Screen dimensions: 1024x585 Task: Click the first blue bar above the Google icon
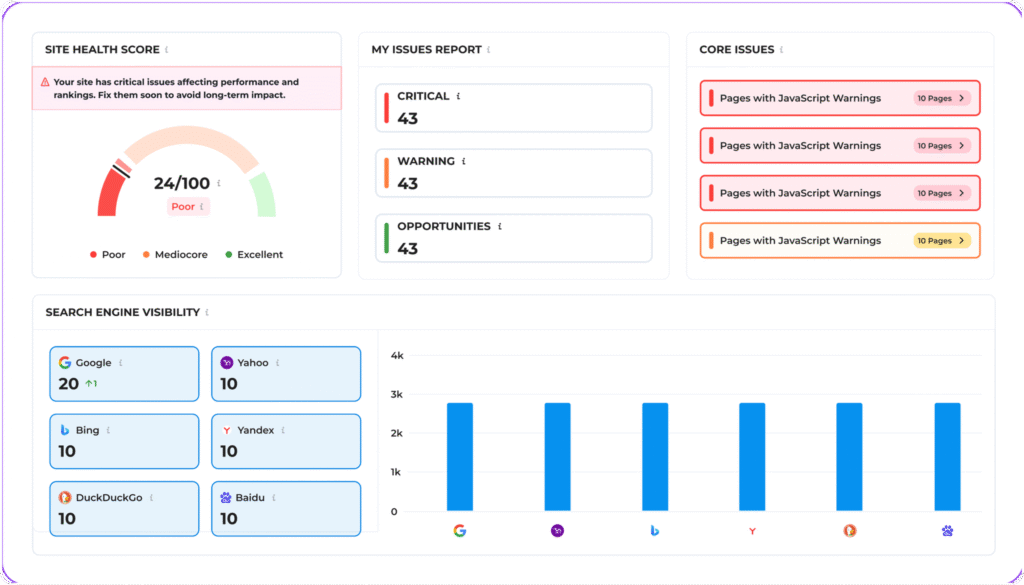(460, 457)
